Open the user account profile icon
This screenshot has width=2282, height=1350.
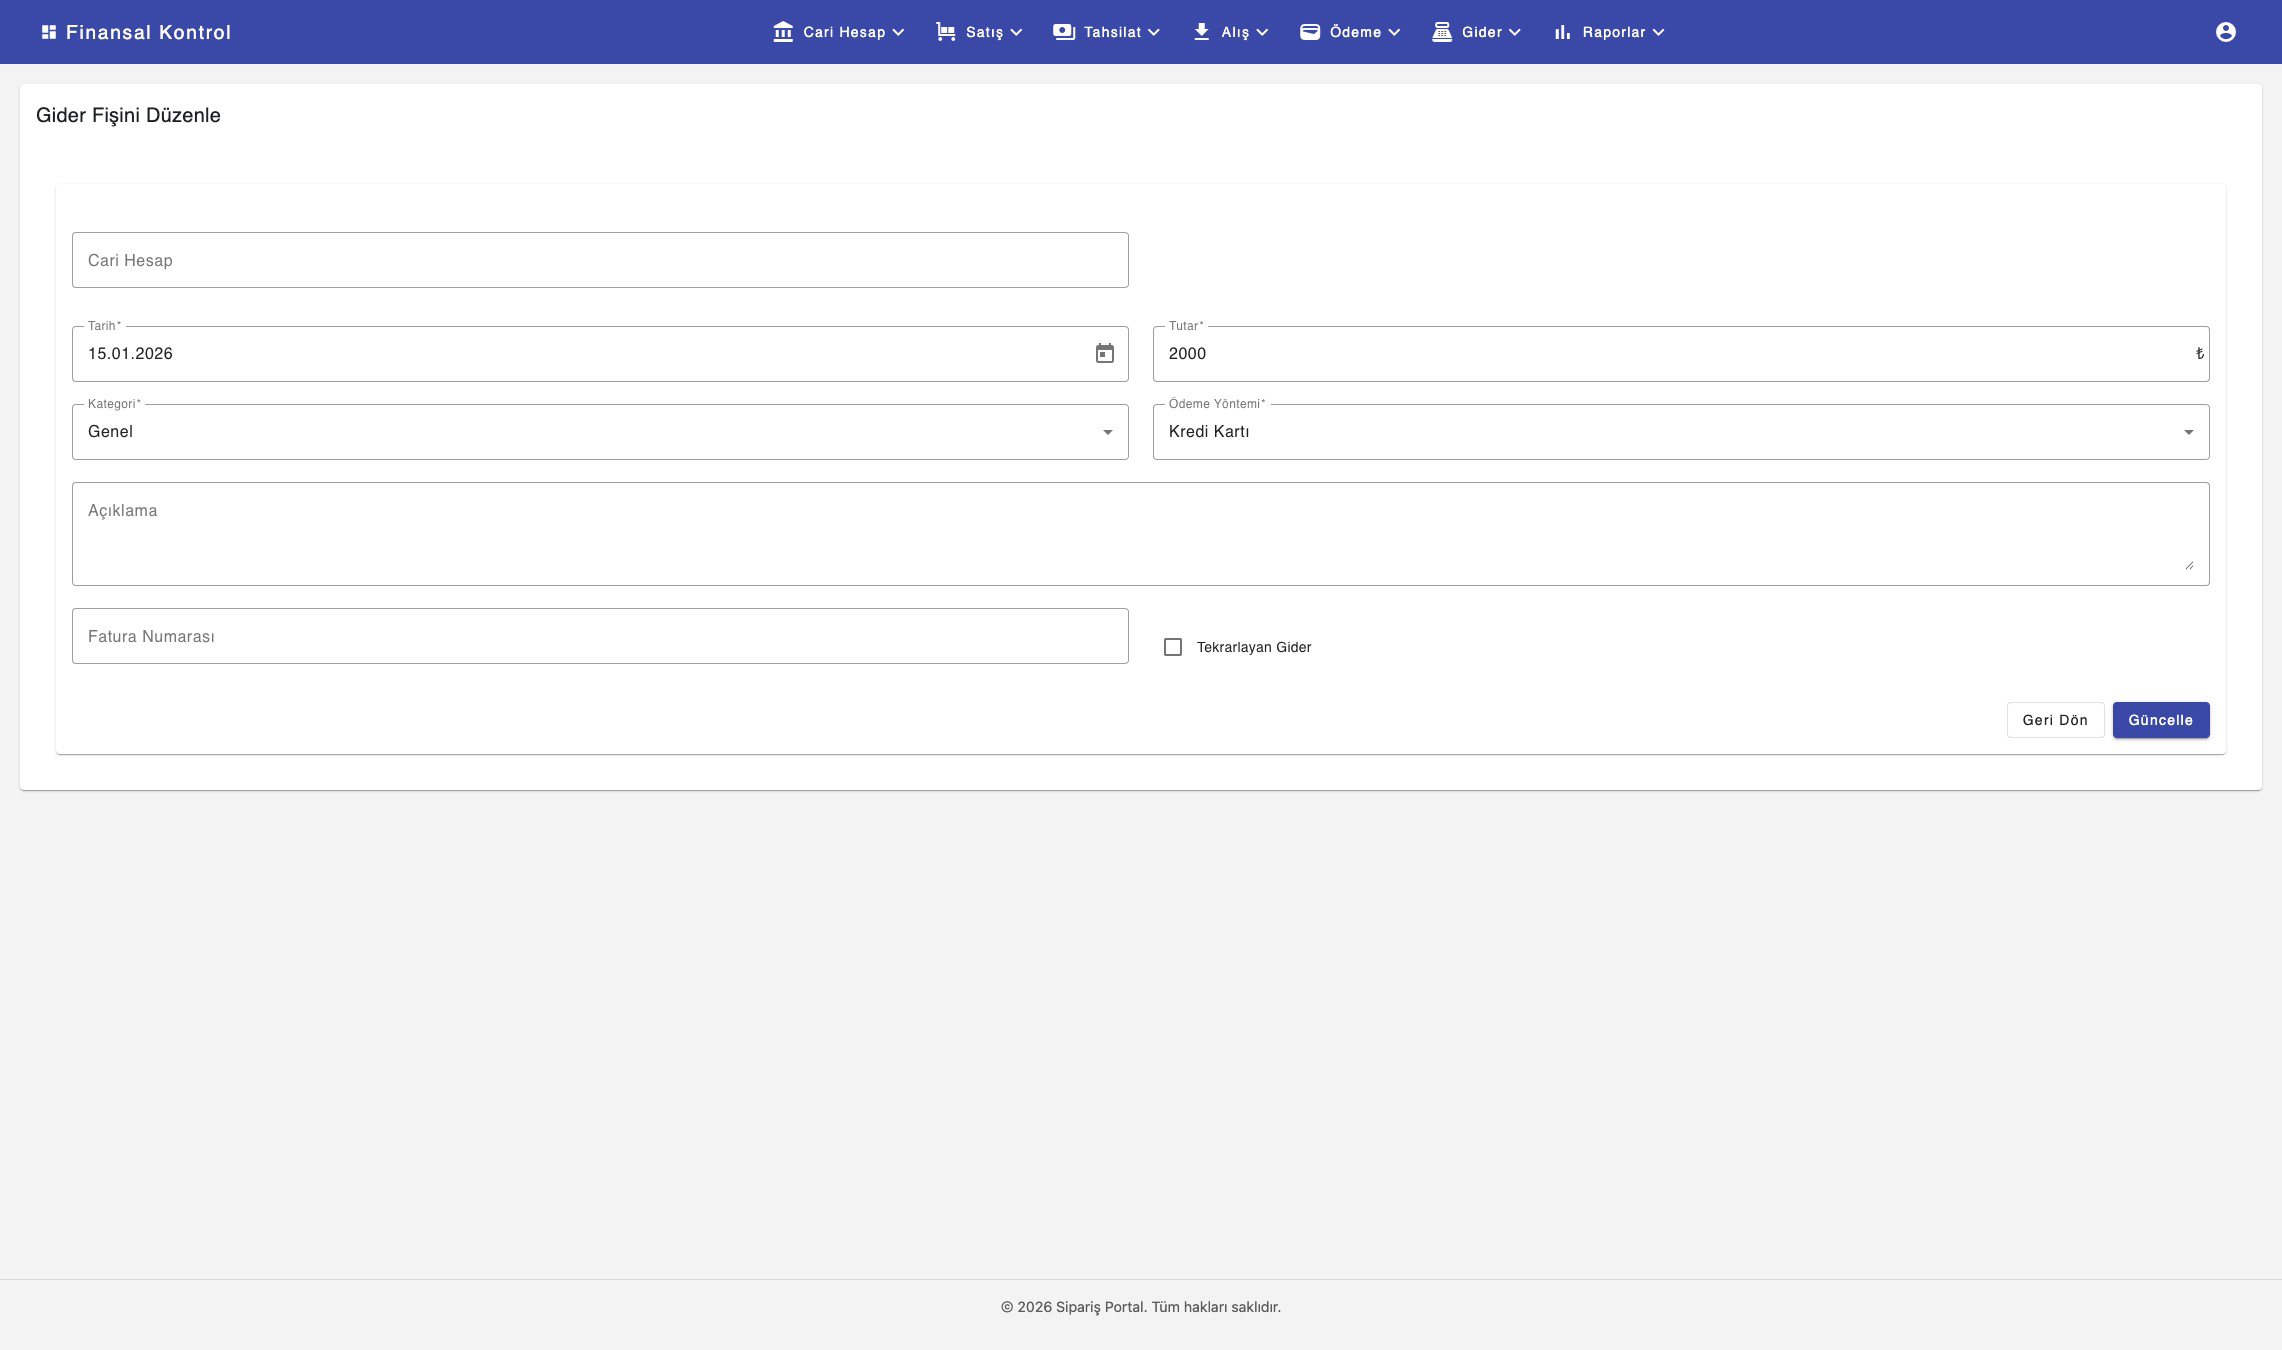point(2225,32)
